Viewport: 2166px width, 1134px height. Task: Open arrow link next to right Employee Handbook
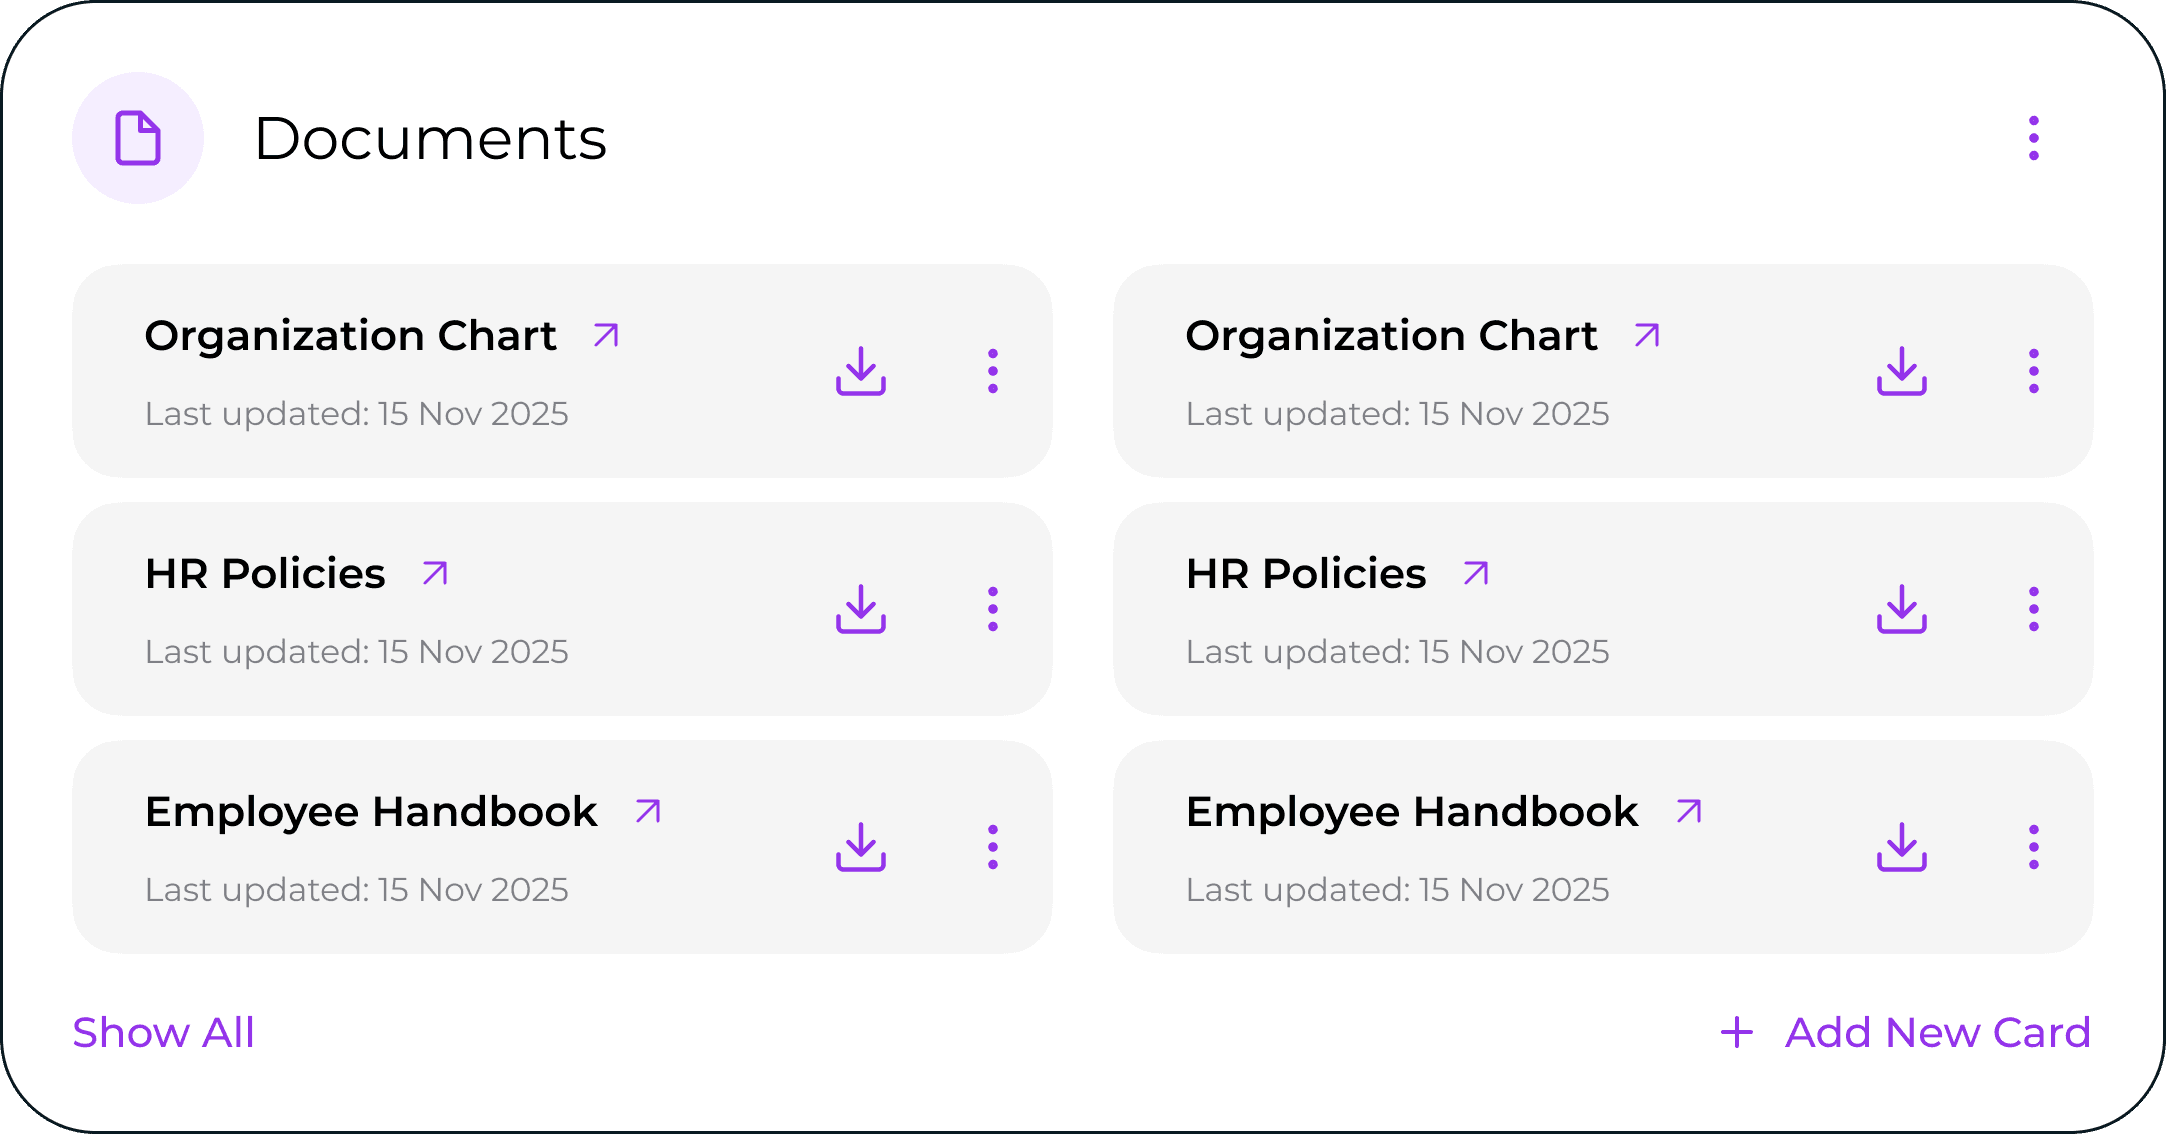coord(1689,811)
